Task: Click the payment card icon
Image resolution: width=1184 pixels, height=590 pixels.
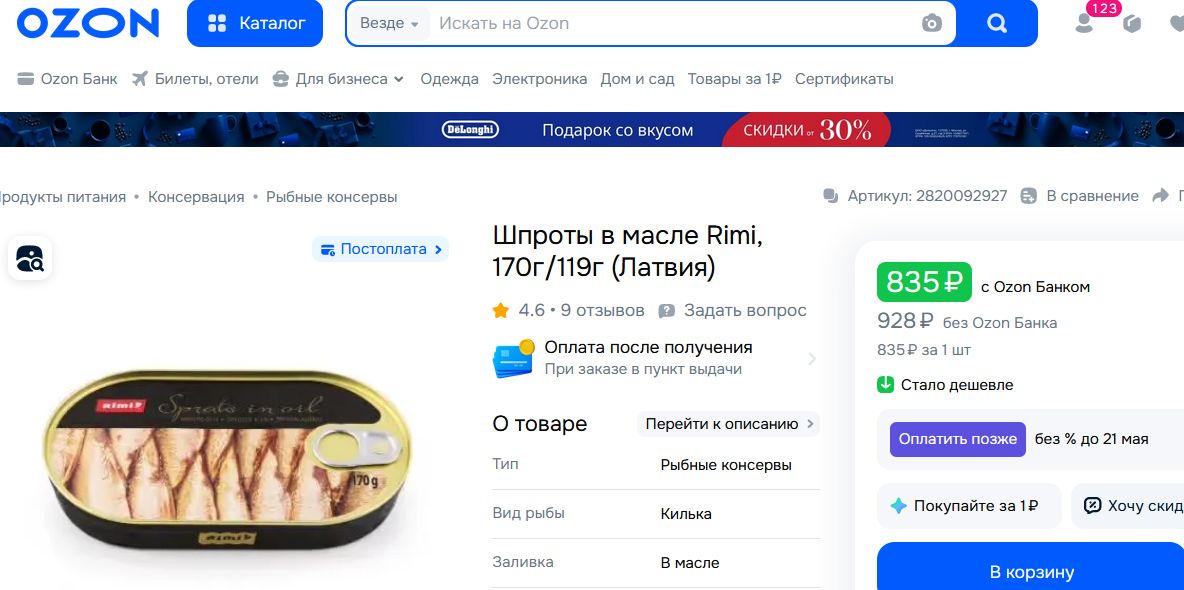Action: coord(513,358)
